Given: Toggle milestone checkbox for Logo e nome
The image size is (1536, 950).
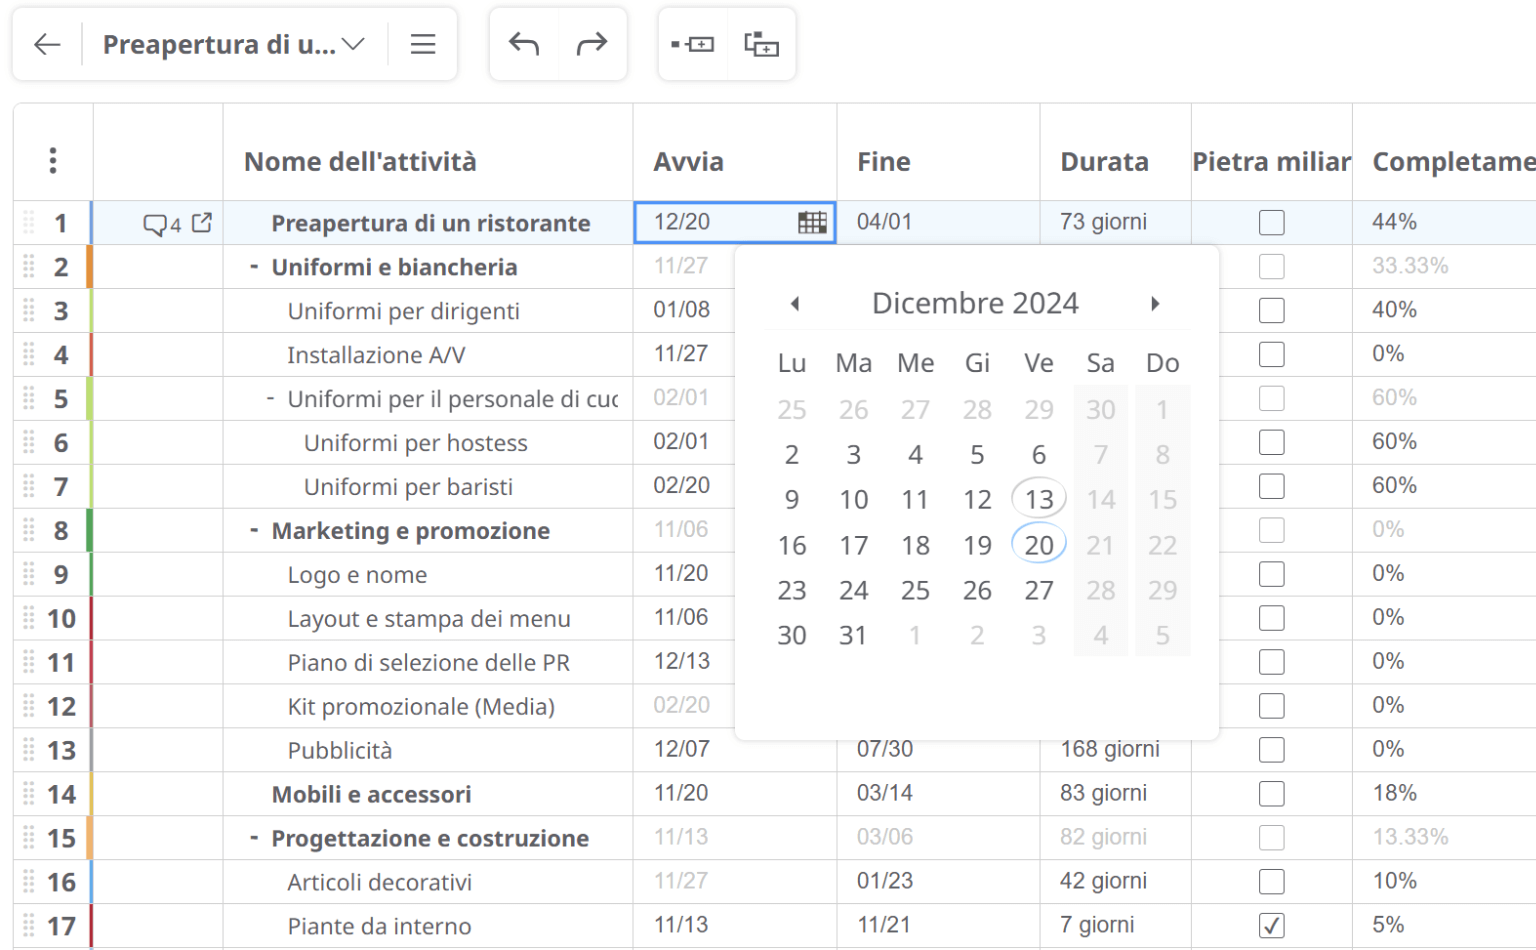Looking at the screenshot, I should (x=1271, y=574).
